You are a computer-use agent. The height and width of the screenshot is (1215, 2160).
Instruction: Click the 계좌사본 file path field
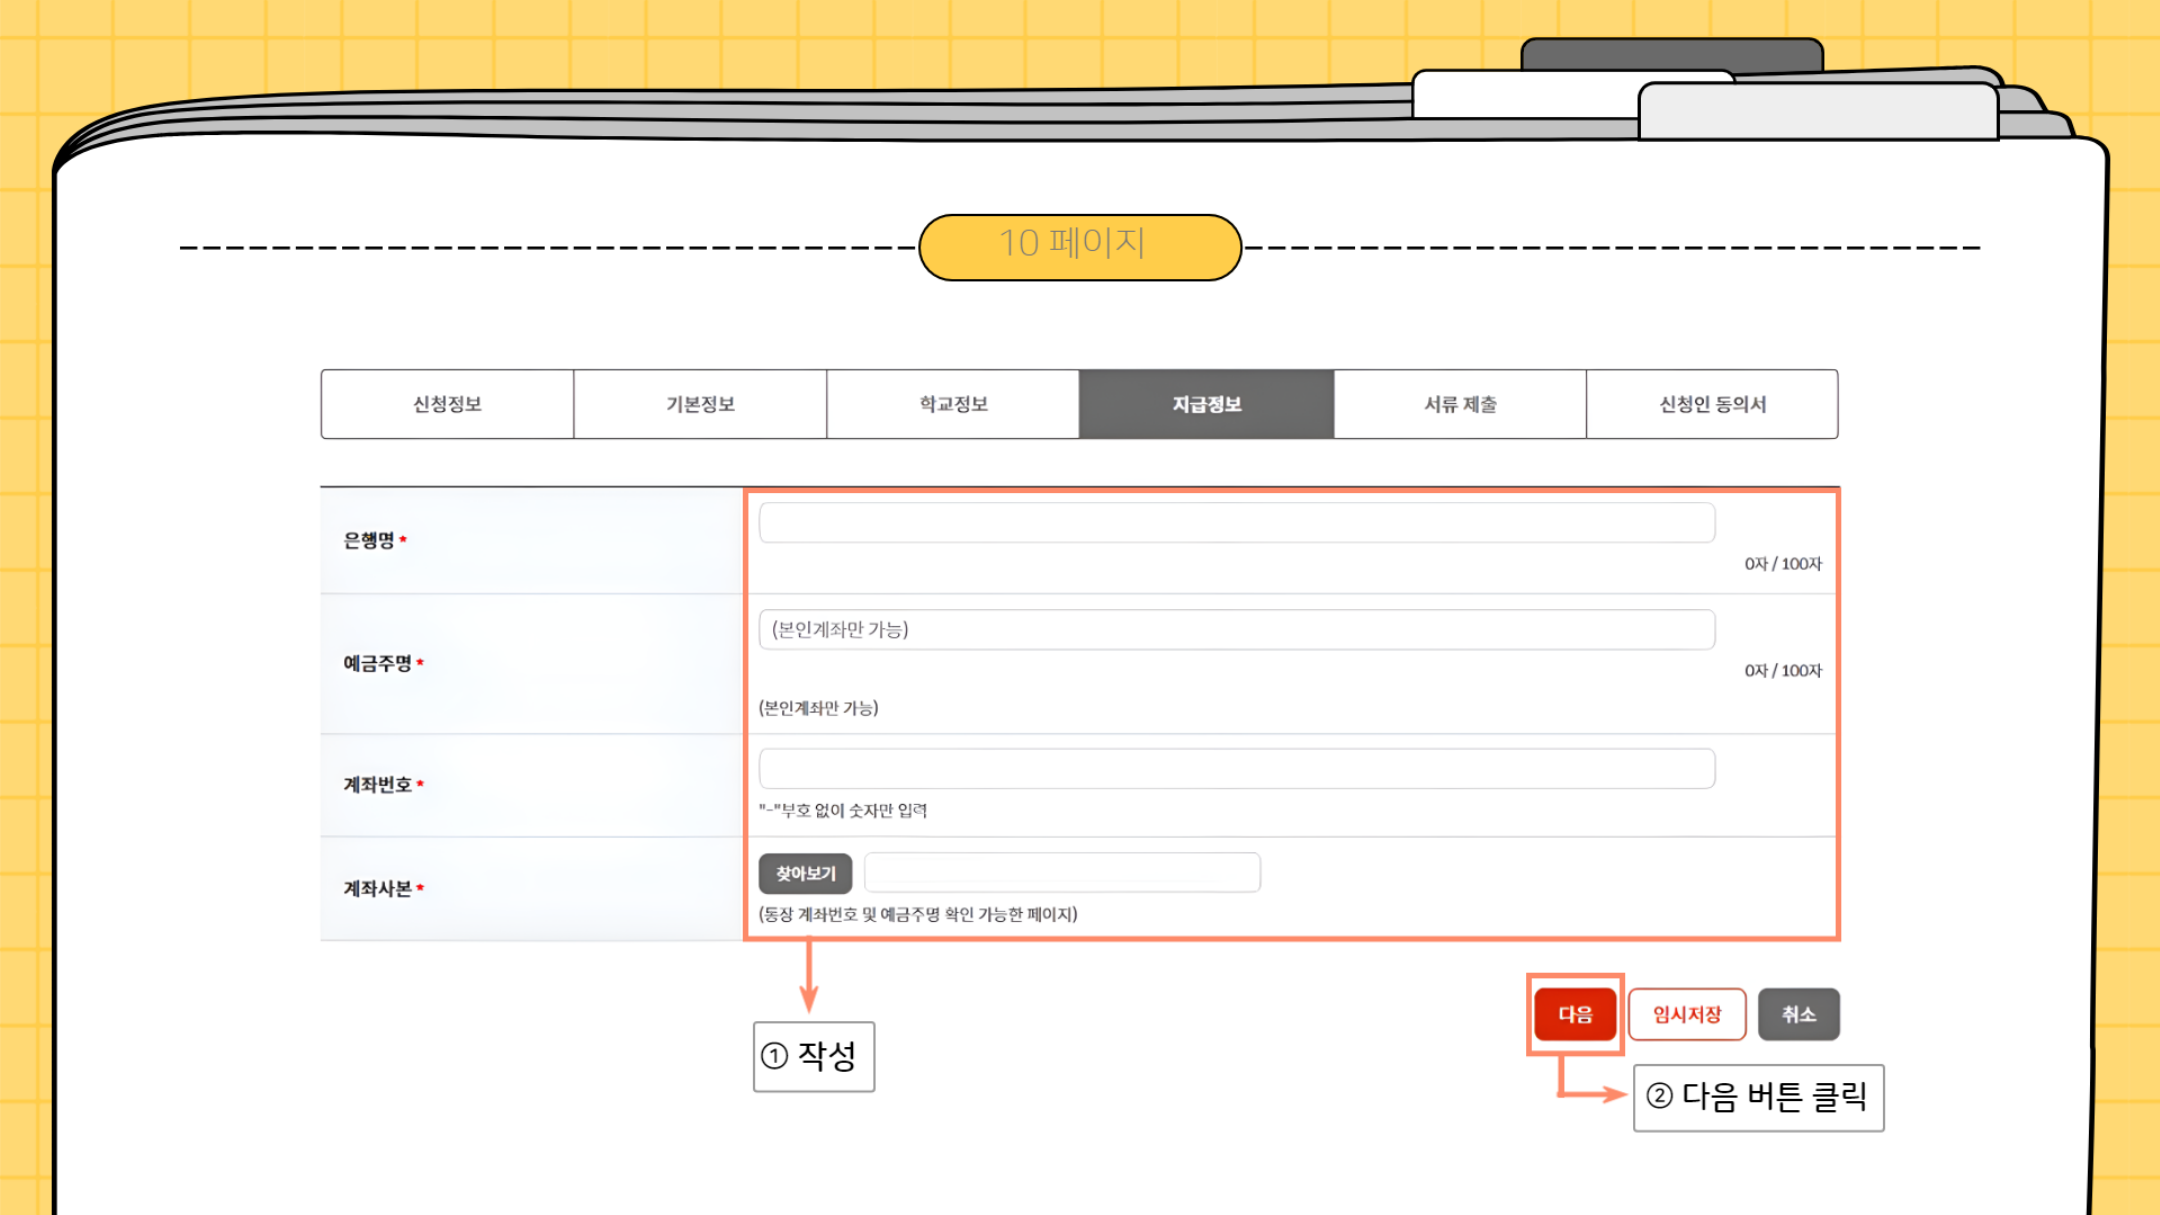pyautogui.click(x=1061, y=873)
